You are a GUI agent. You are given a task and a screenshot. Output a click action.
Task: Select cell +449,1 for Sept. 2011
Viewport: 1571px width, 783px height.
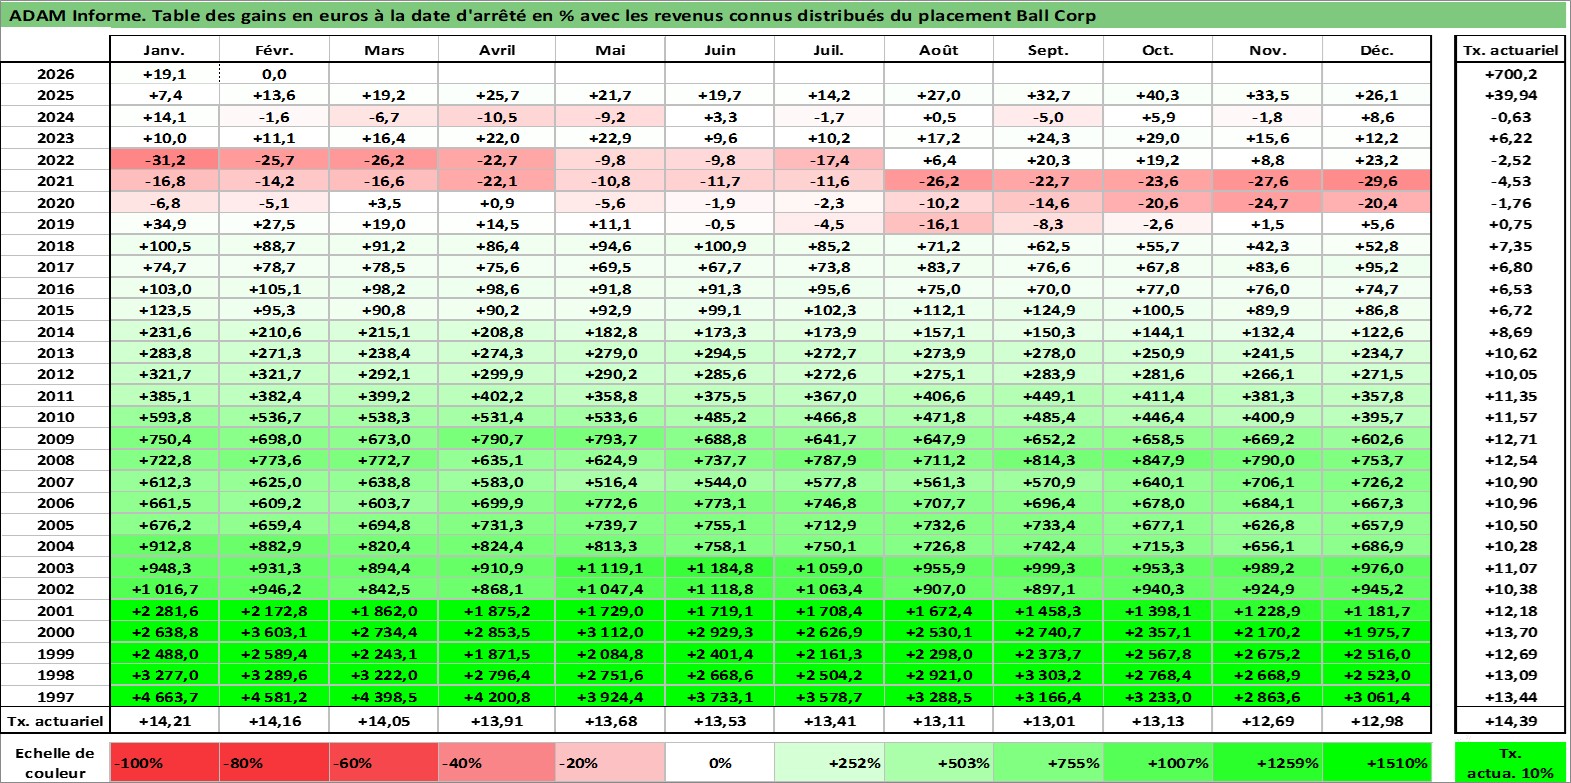pos(1048,396)
